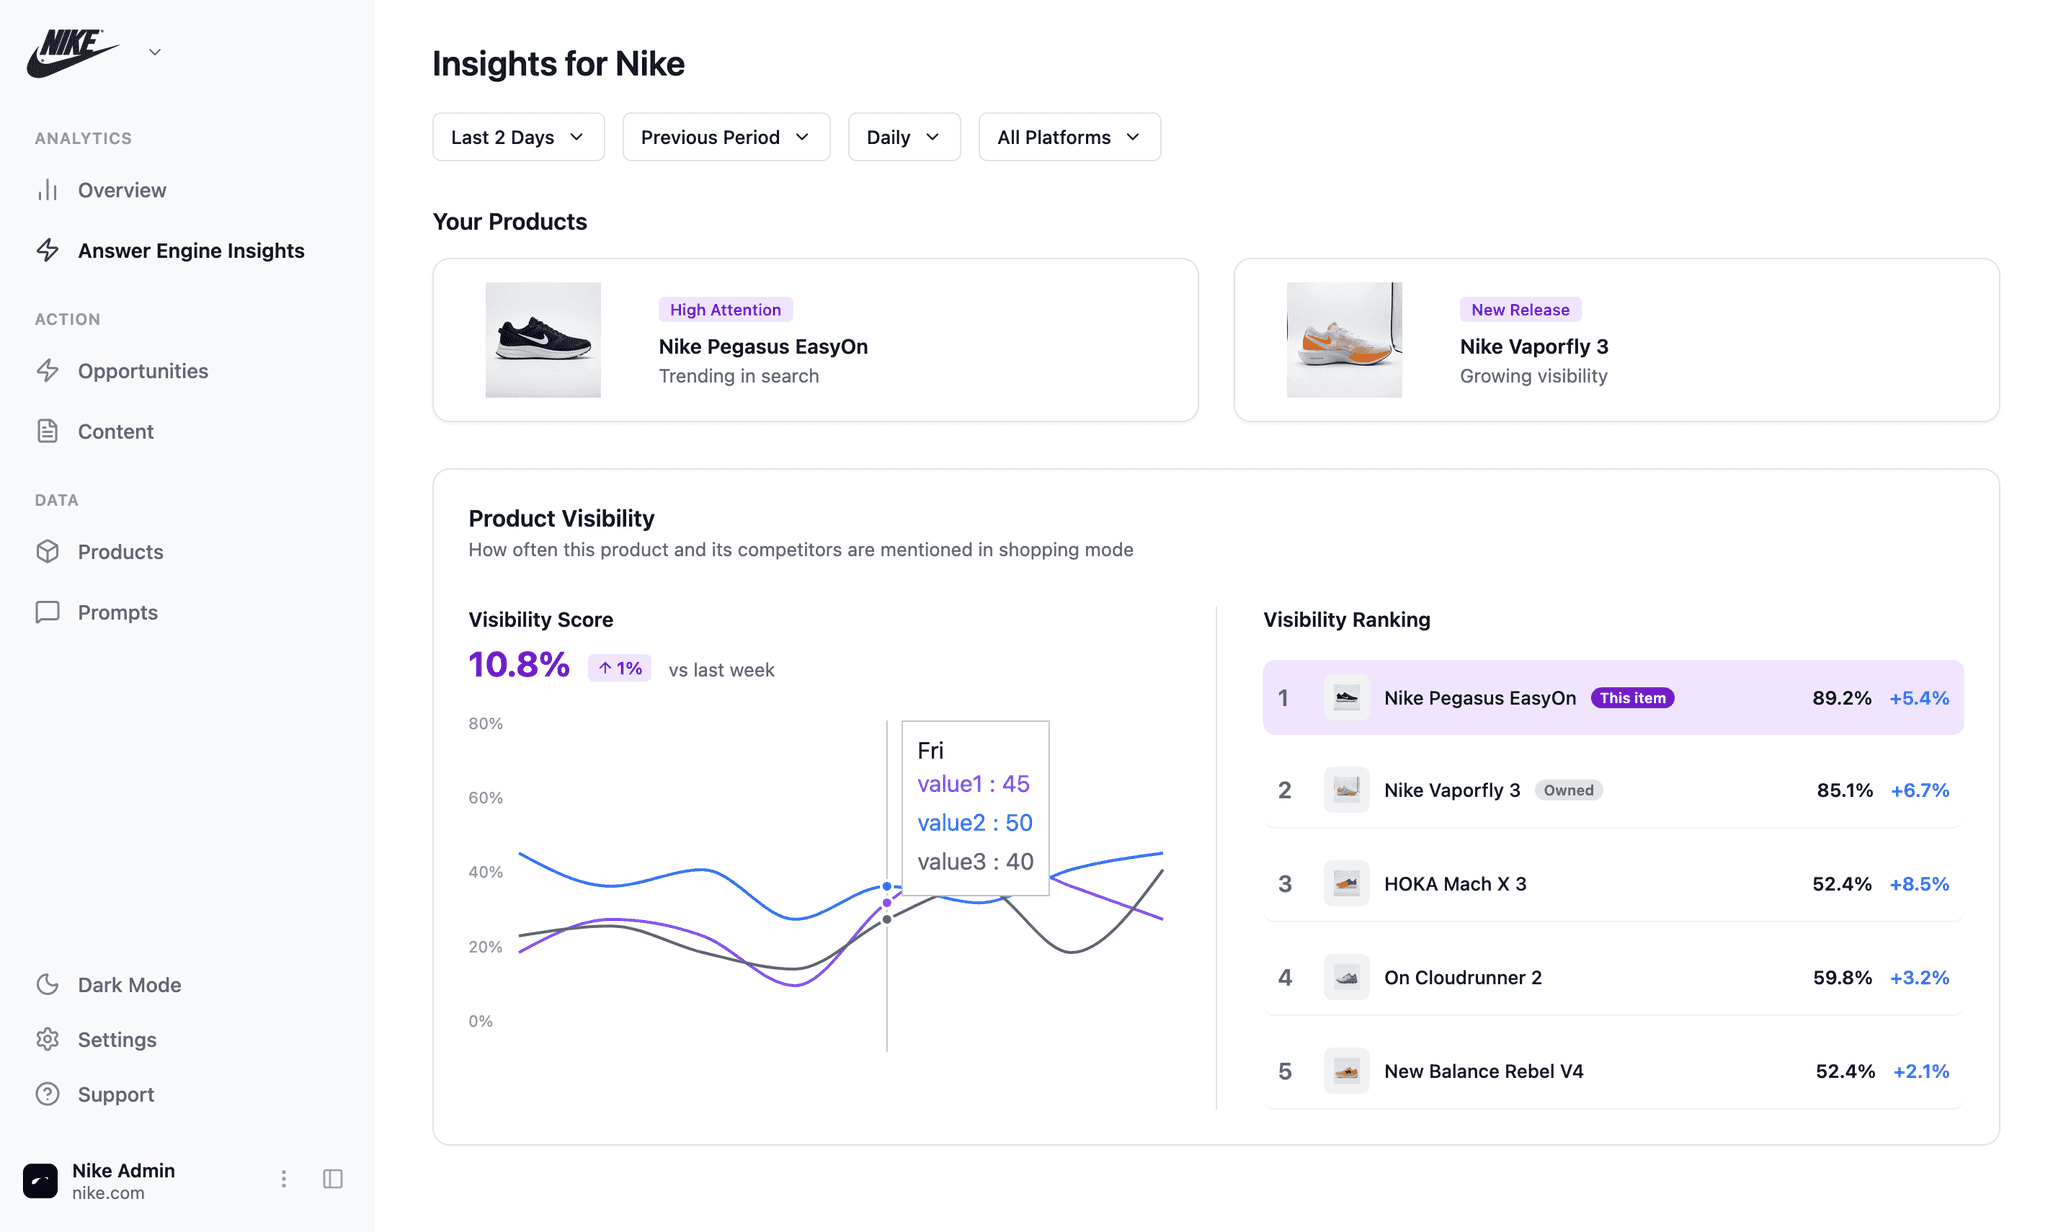Click the Content document icon
This screenshot has width=2048, height=1232.
47,431
